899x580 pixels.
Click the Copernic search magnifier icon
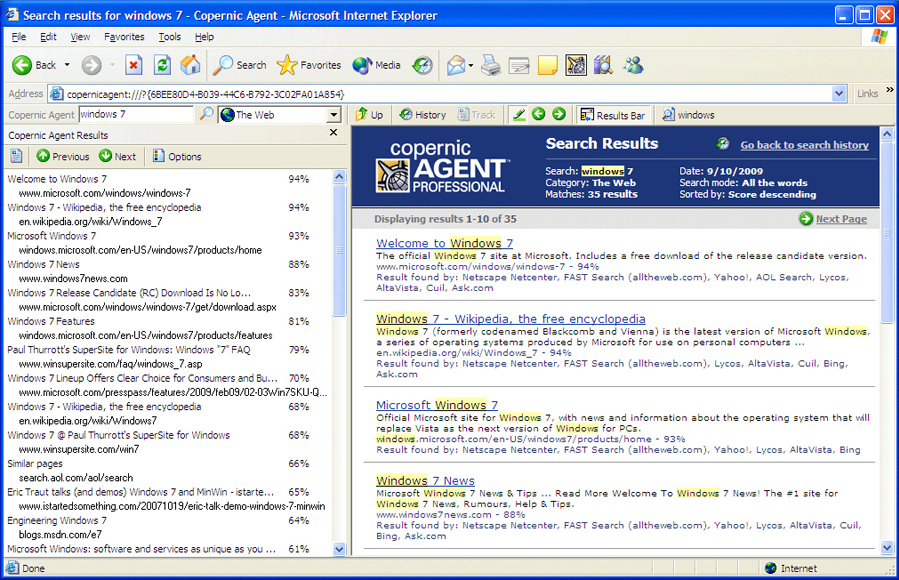pos(206,115)
